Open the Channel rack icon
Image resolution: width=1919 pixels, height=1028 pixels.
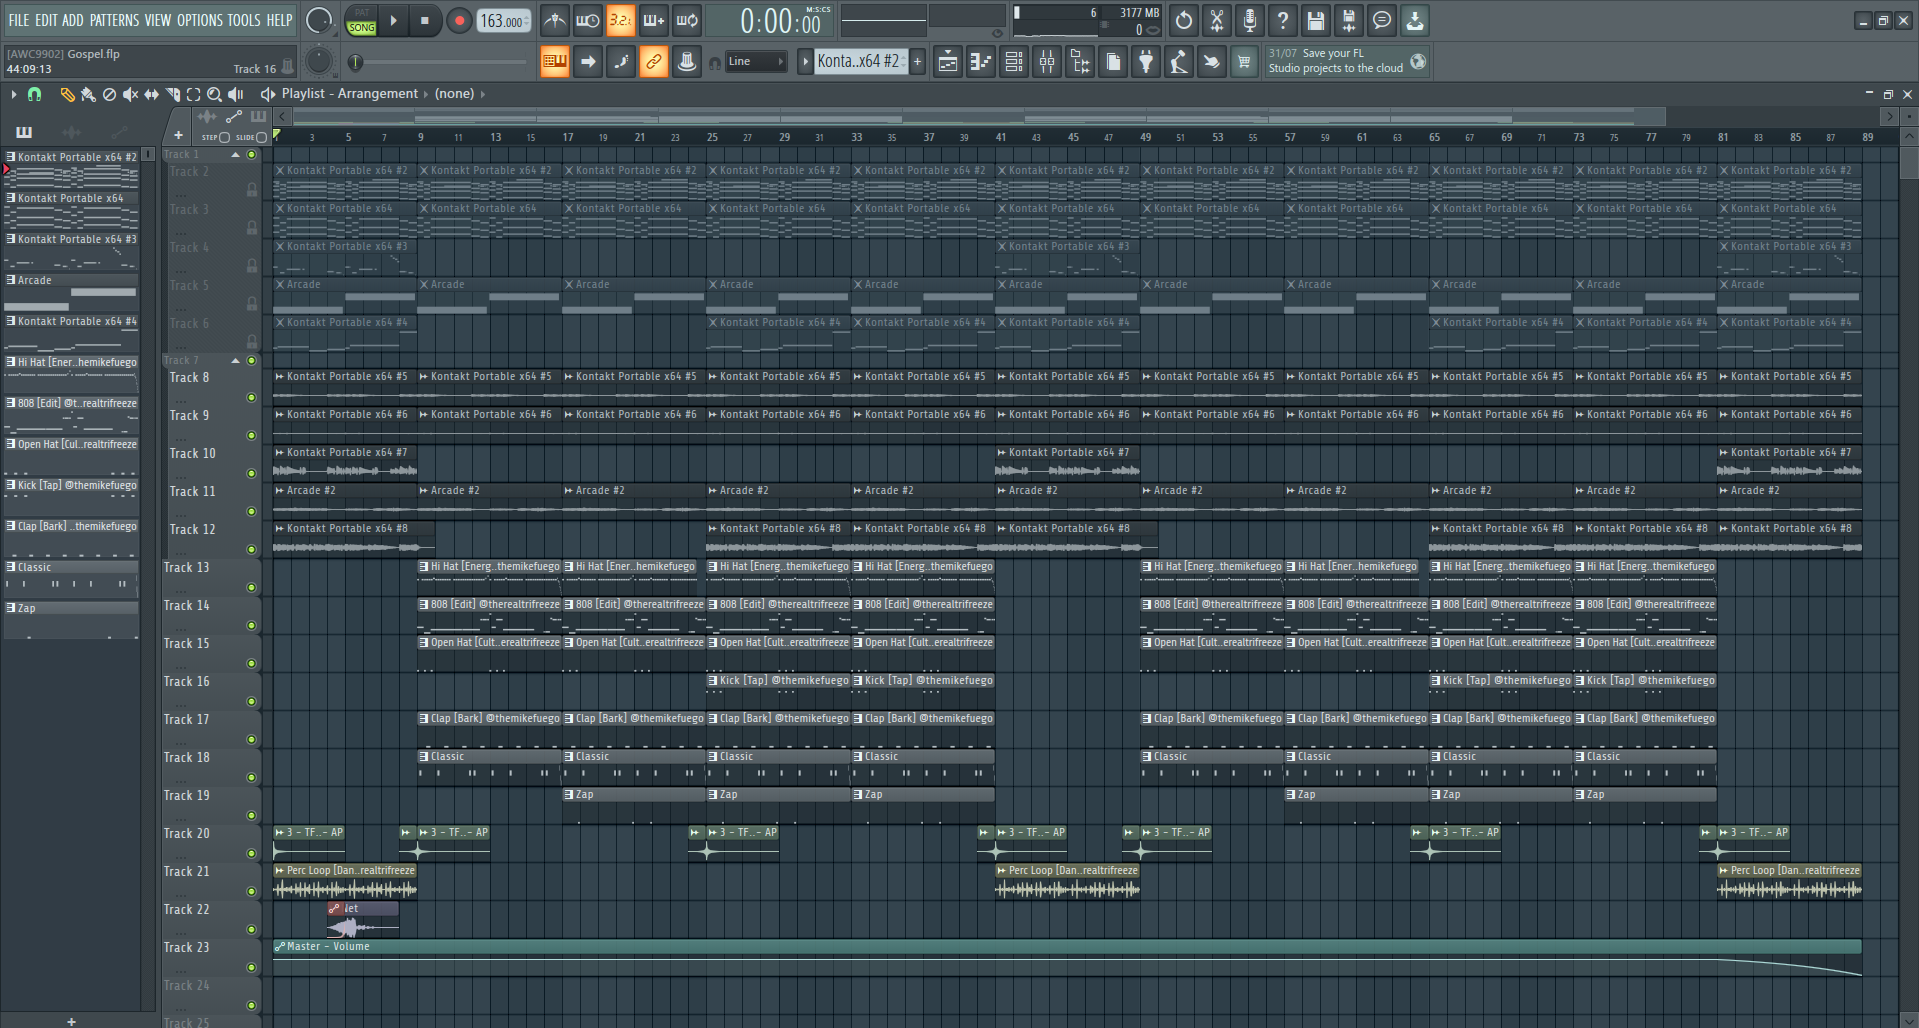1014,62
